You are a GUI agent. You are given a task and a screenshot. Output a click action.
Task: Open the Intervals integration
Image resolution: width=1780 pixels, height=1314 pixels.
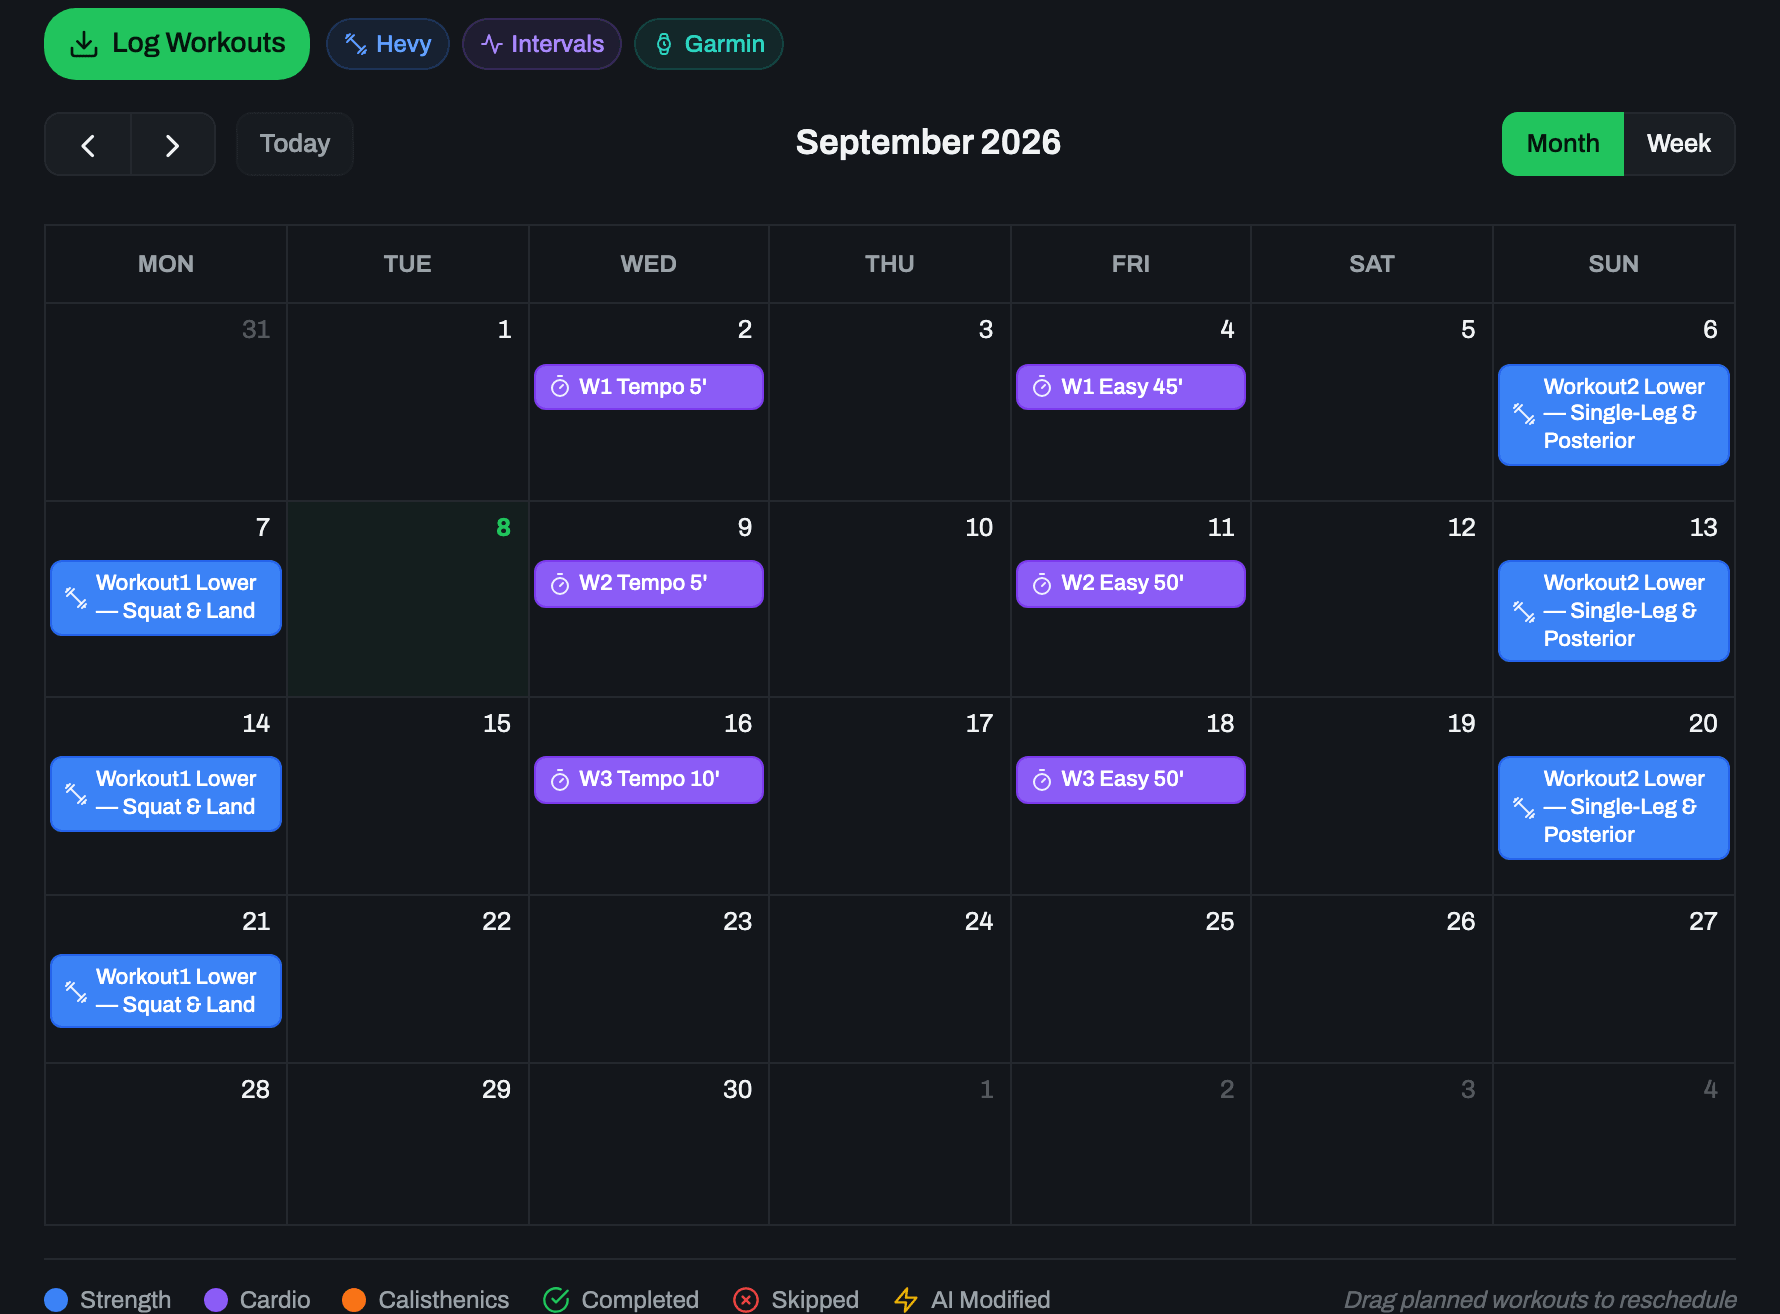pos(542,44)
